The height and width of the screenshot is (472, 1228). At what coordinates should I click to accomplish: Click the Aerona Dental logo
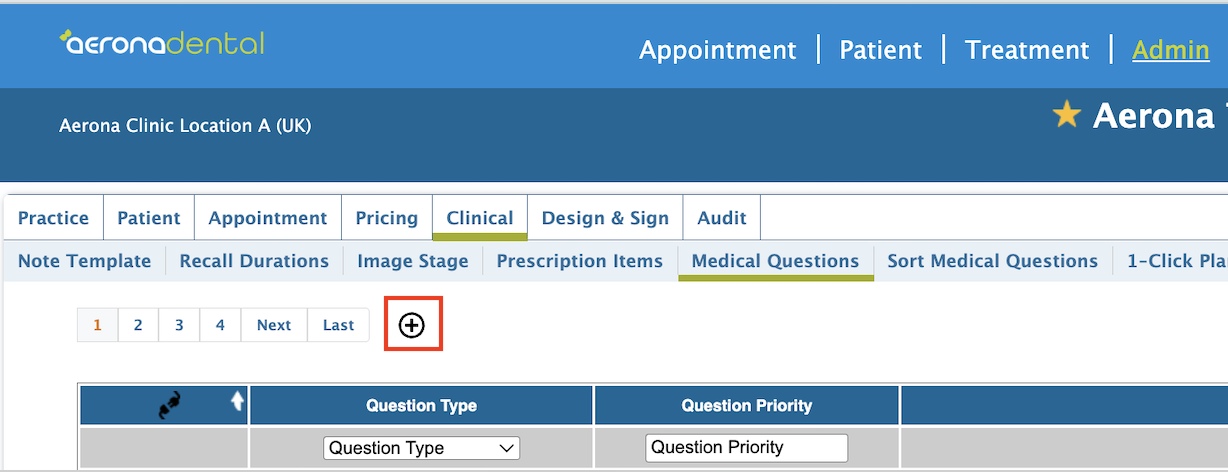click(162, 43)
